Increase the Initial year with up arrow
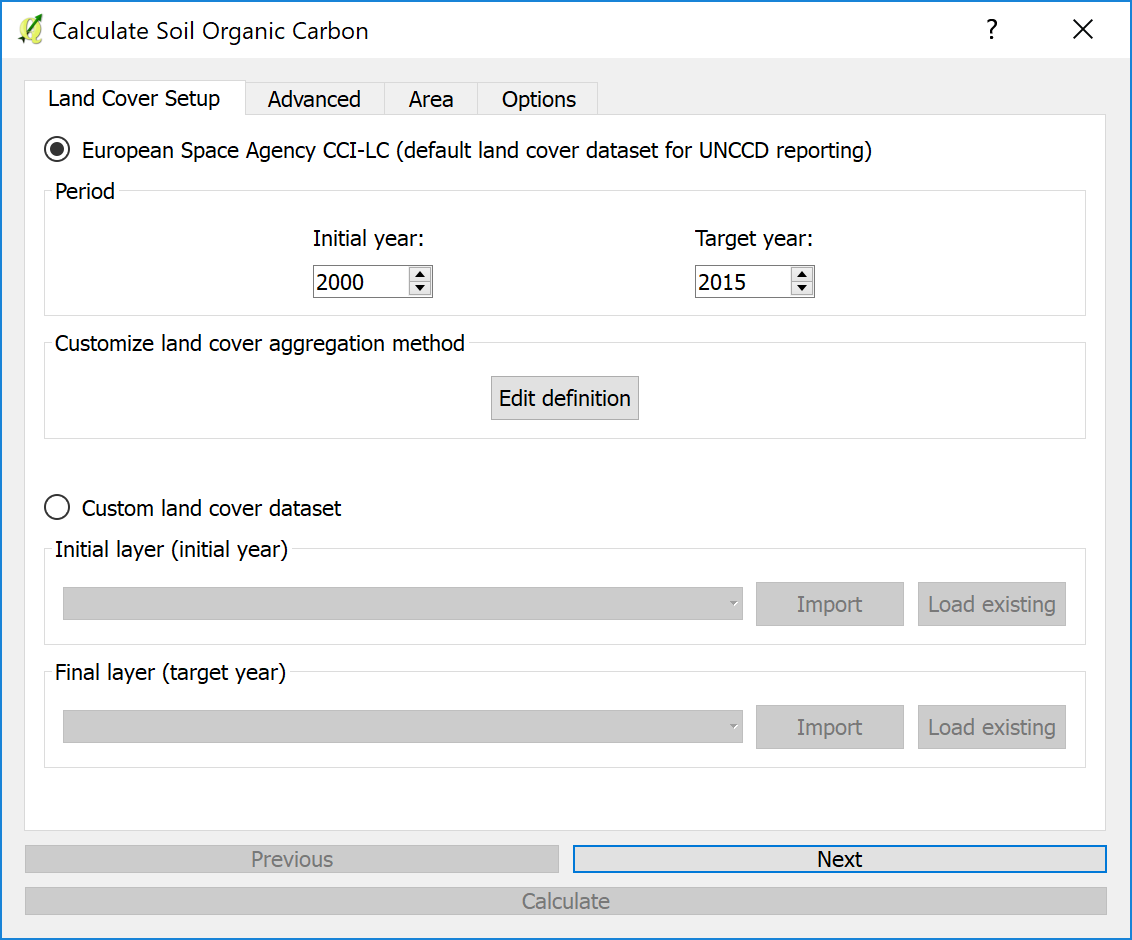The width and height of the screenshot is (1132, 940). pos(420,275)
